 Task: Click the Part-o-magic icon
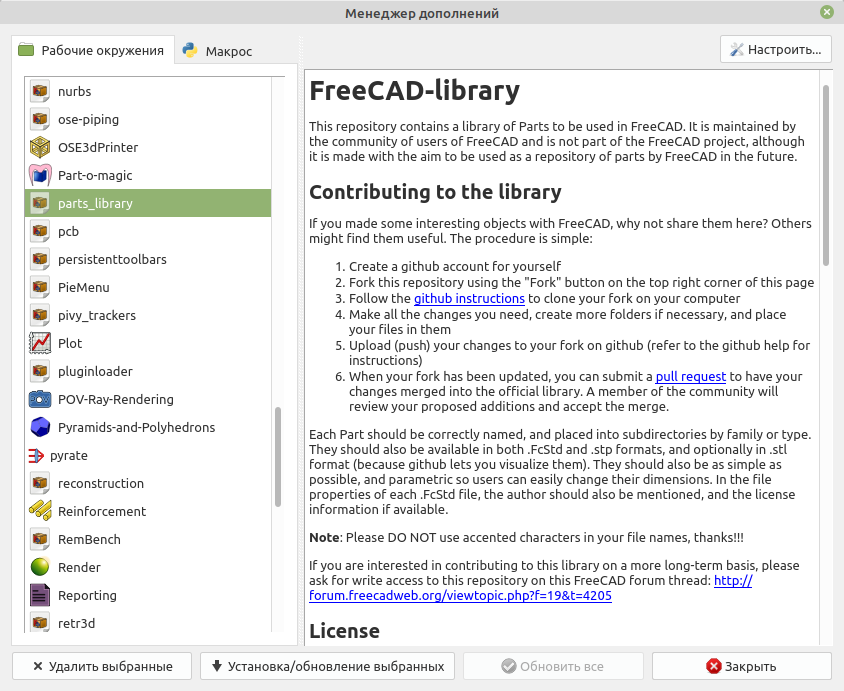40,175
